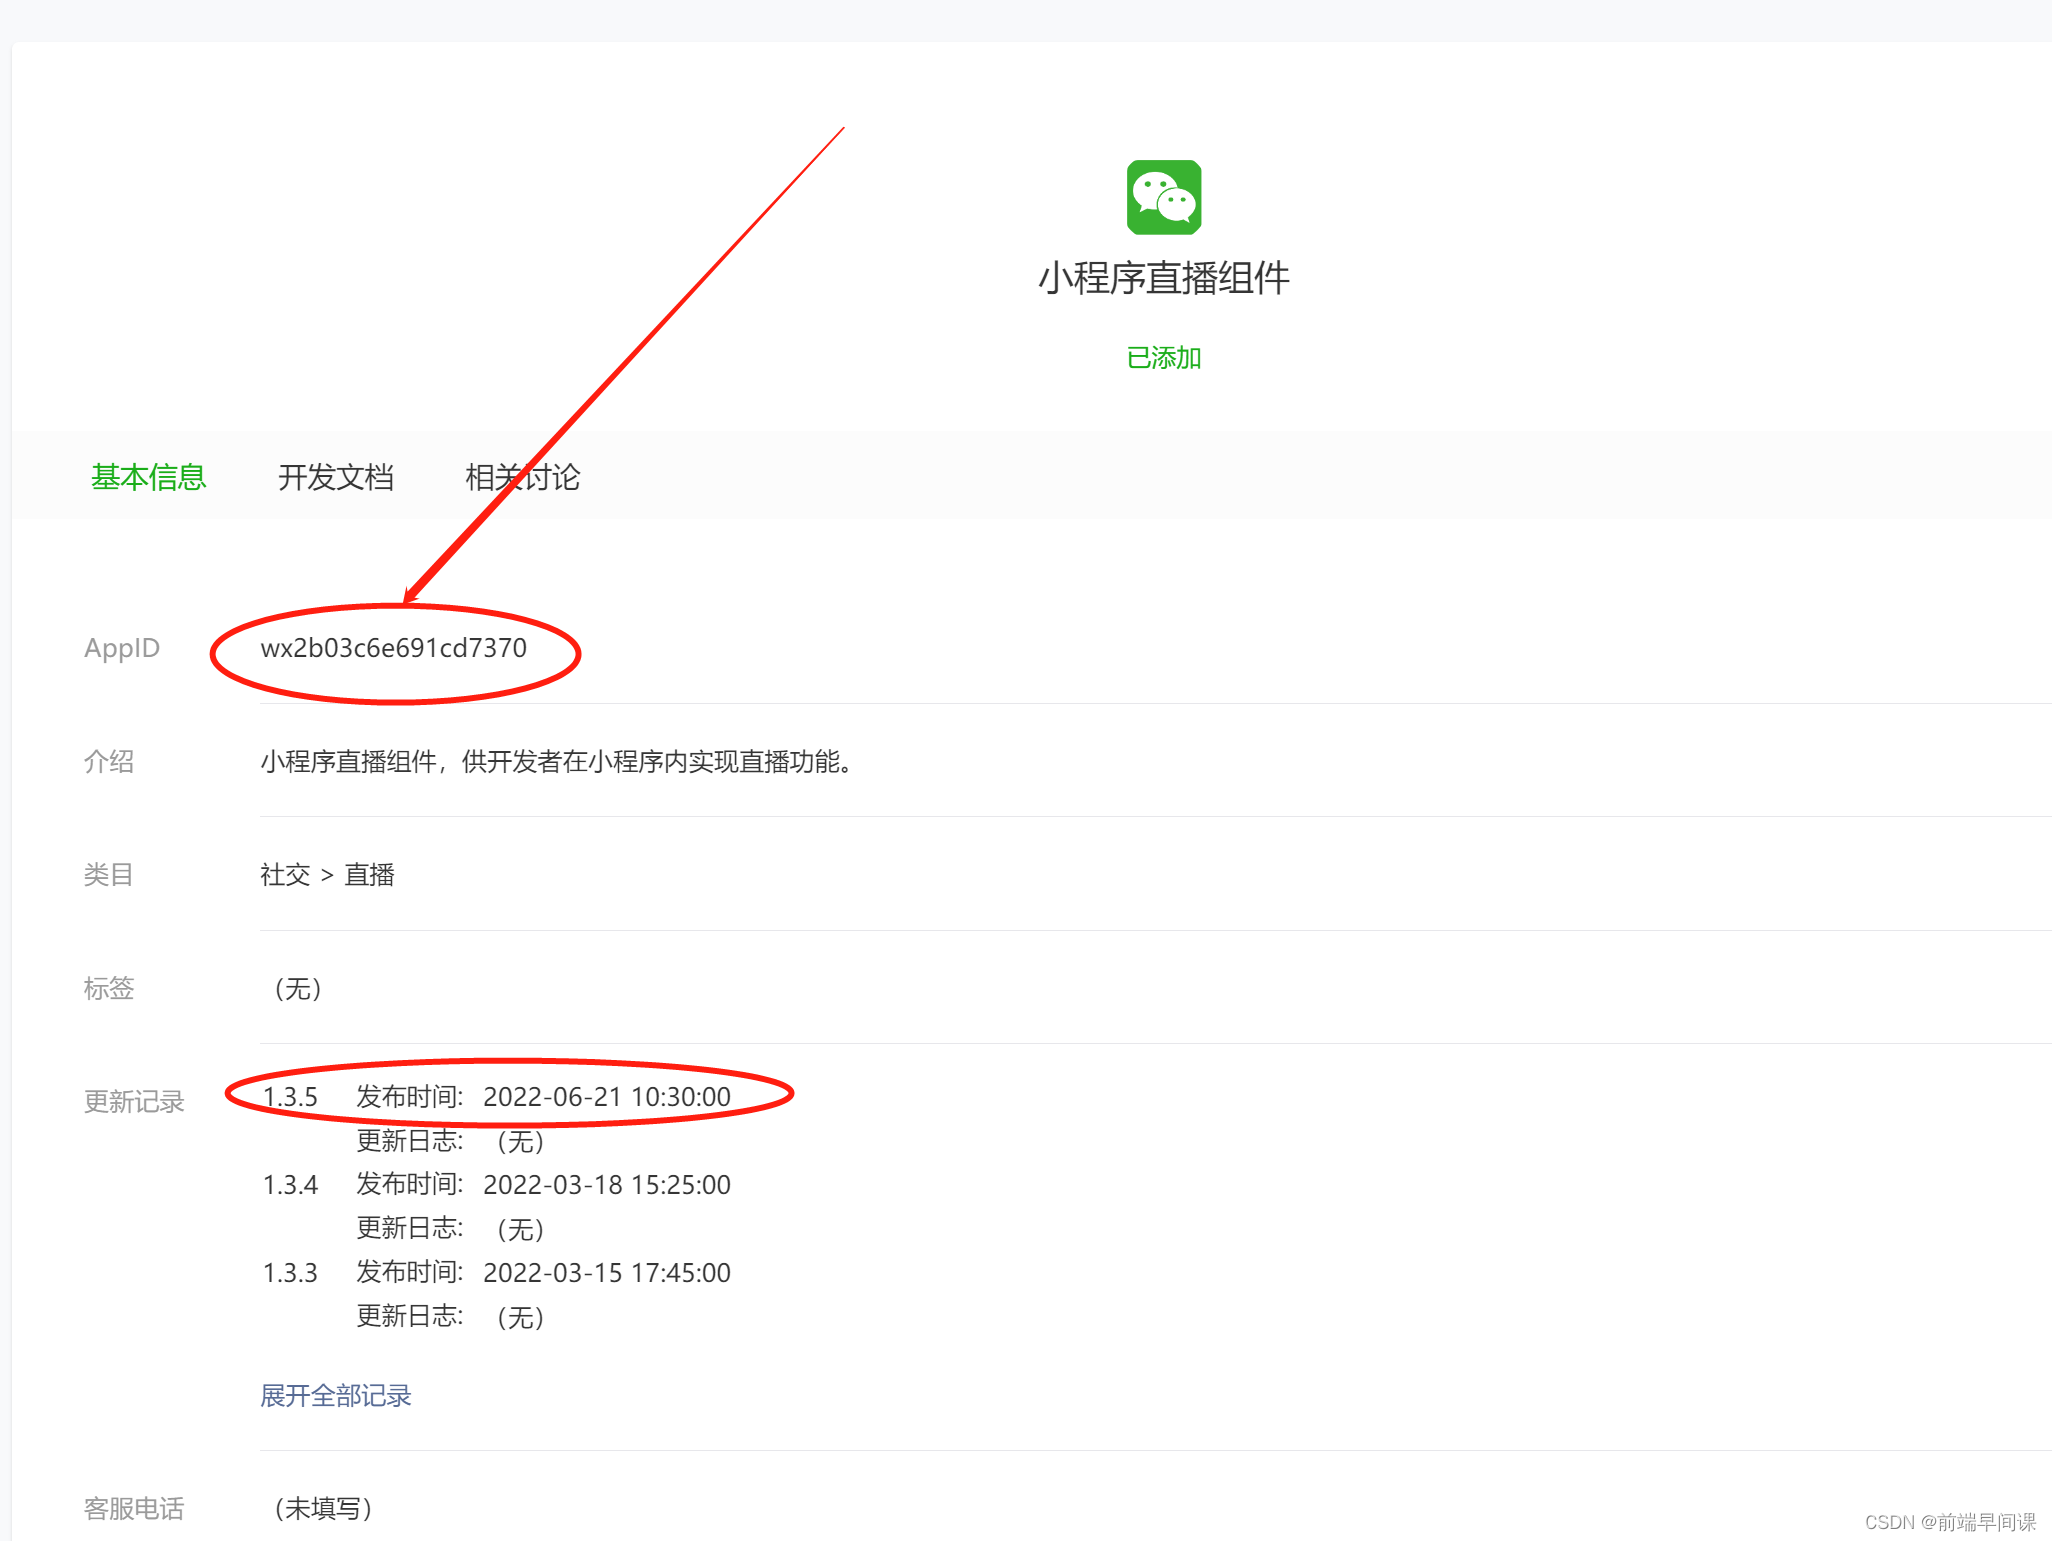This screenshot has width=2052, height=1541.
Task: Select the 基本信息 tab
Action: coord(148,477)
